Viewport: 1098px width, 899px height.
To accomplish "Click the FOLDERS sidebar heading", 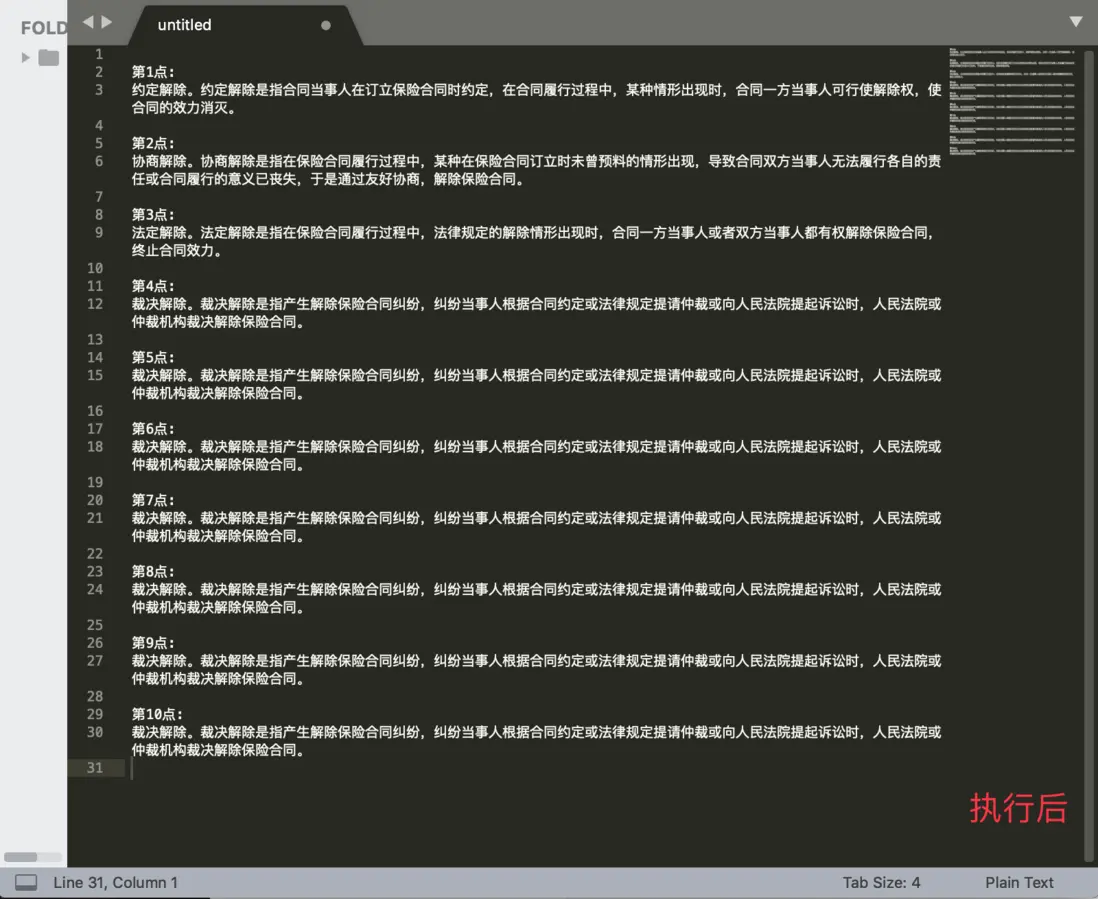I will pyautogui.click(x=44, y=28).
